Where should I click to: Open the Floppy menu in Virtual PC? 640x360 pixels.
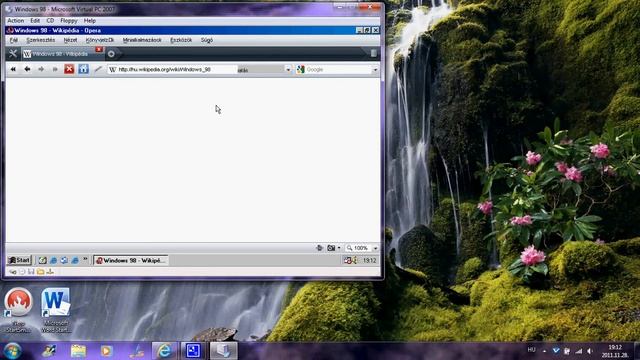pos(69,20)
